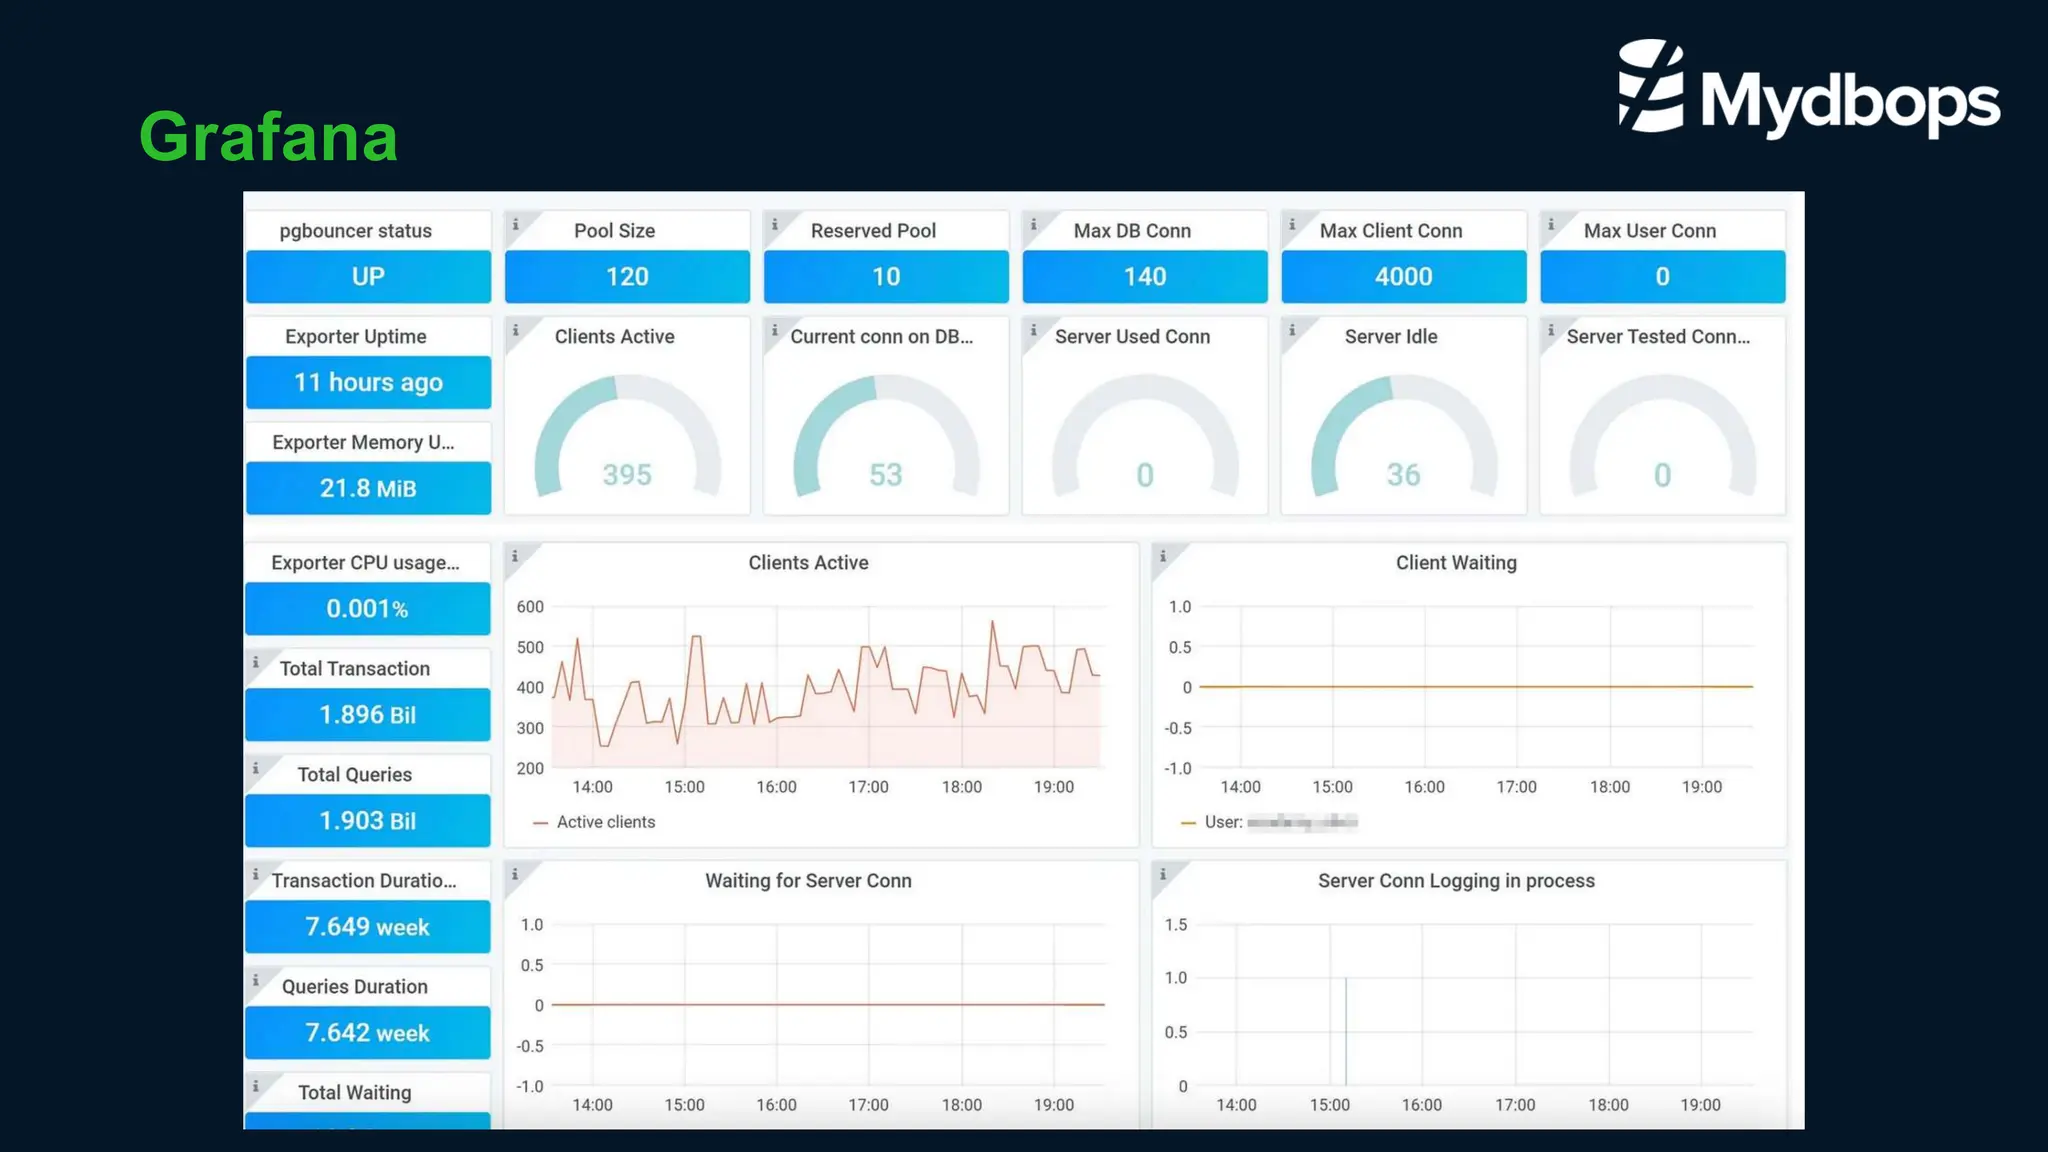Image resolution: width=2048 pixels, height=1152 pixels.
Task: Click the Clients Active gauge showing 395
Action: (627, 436)
